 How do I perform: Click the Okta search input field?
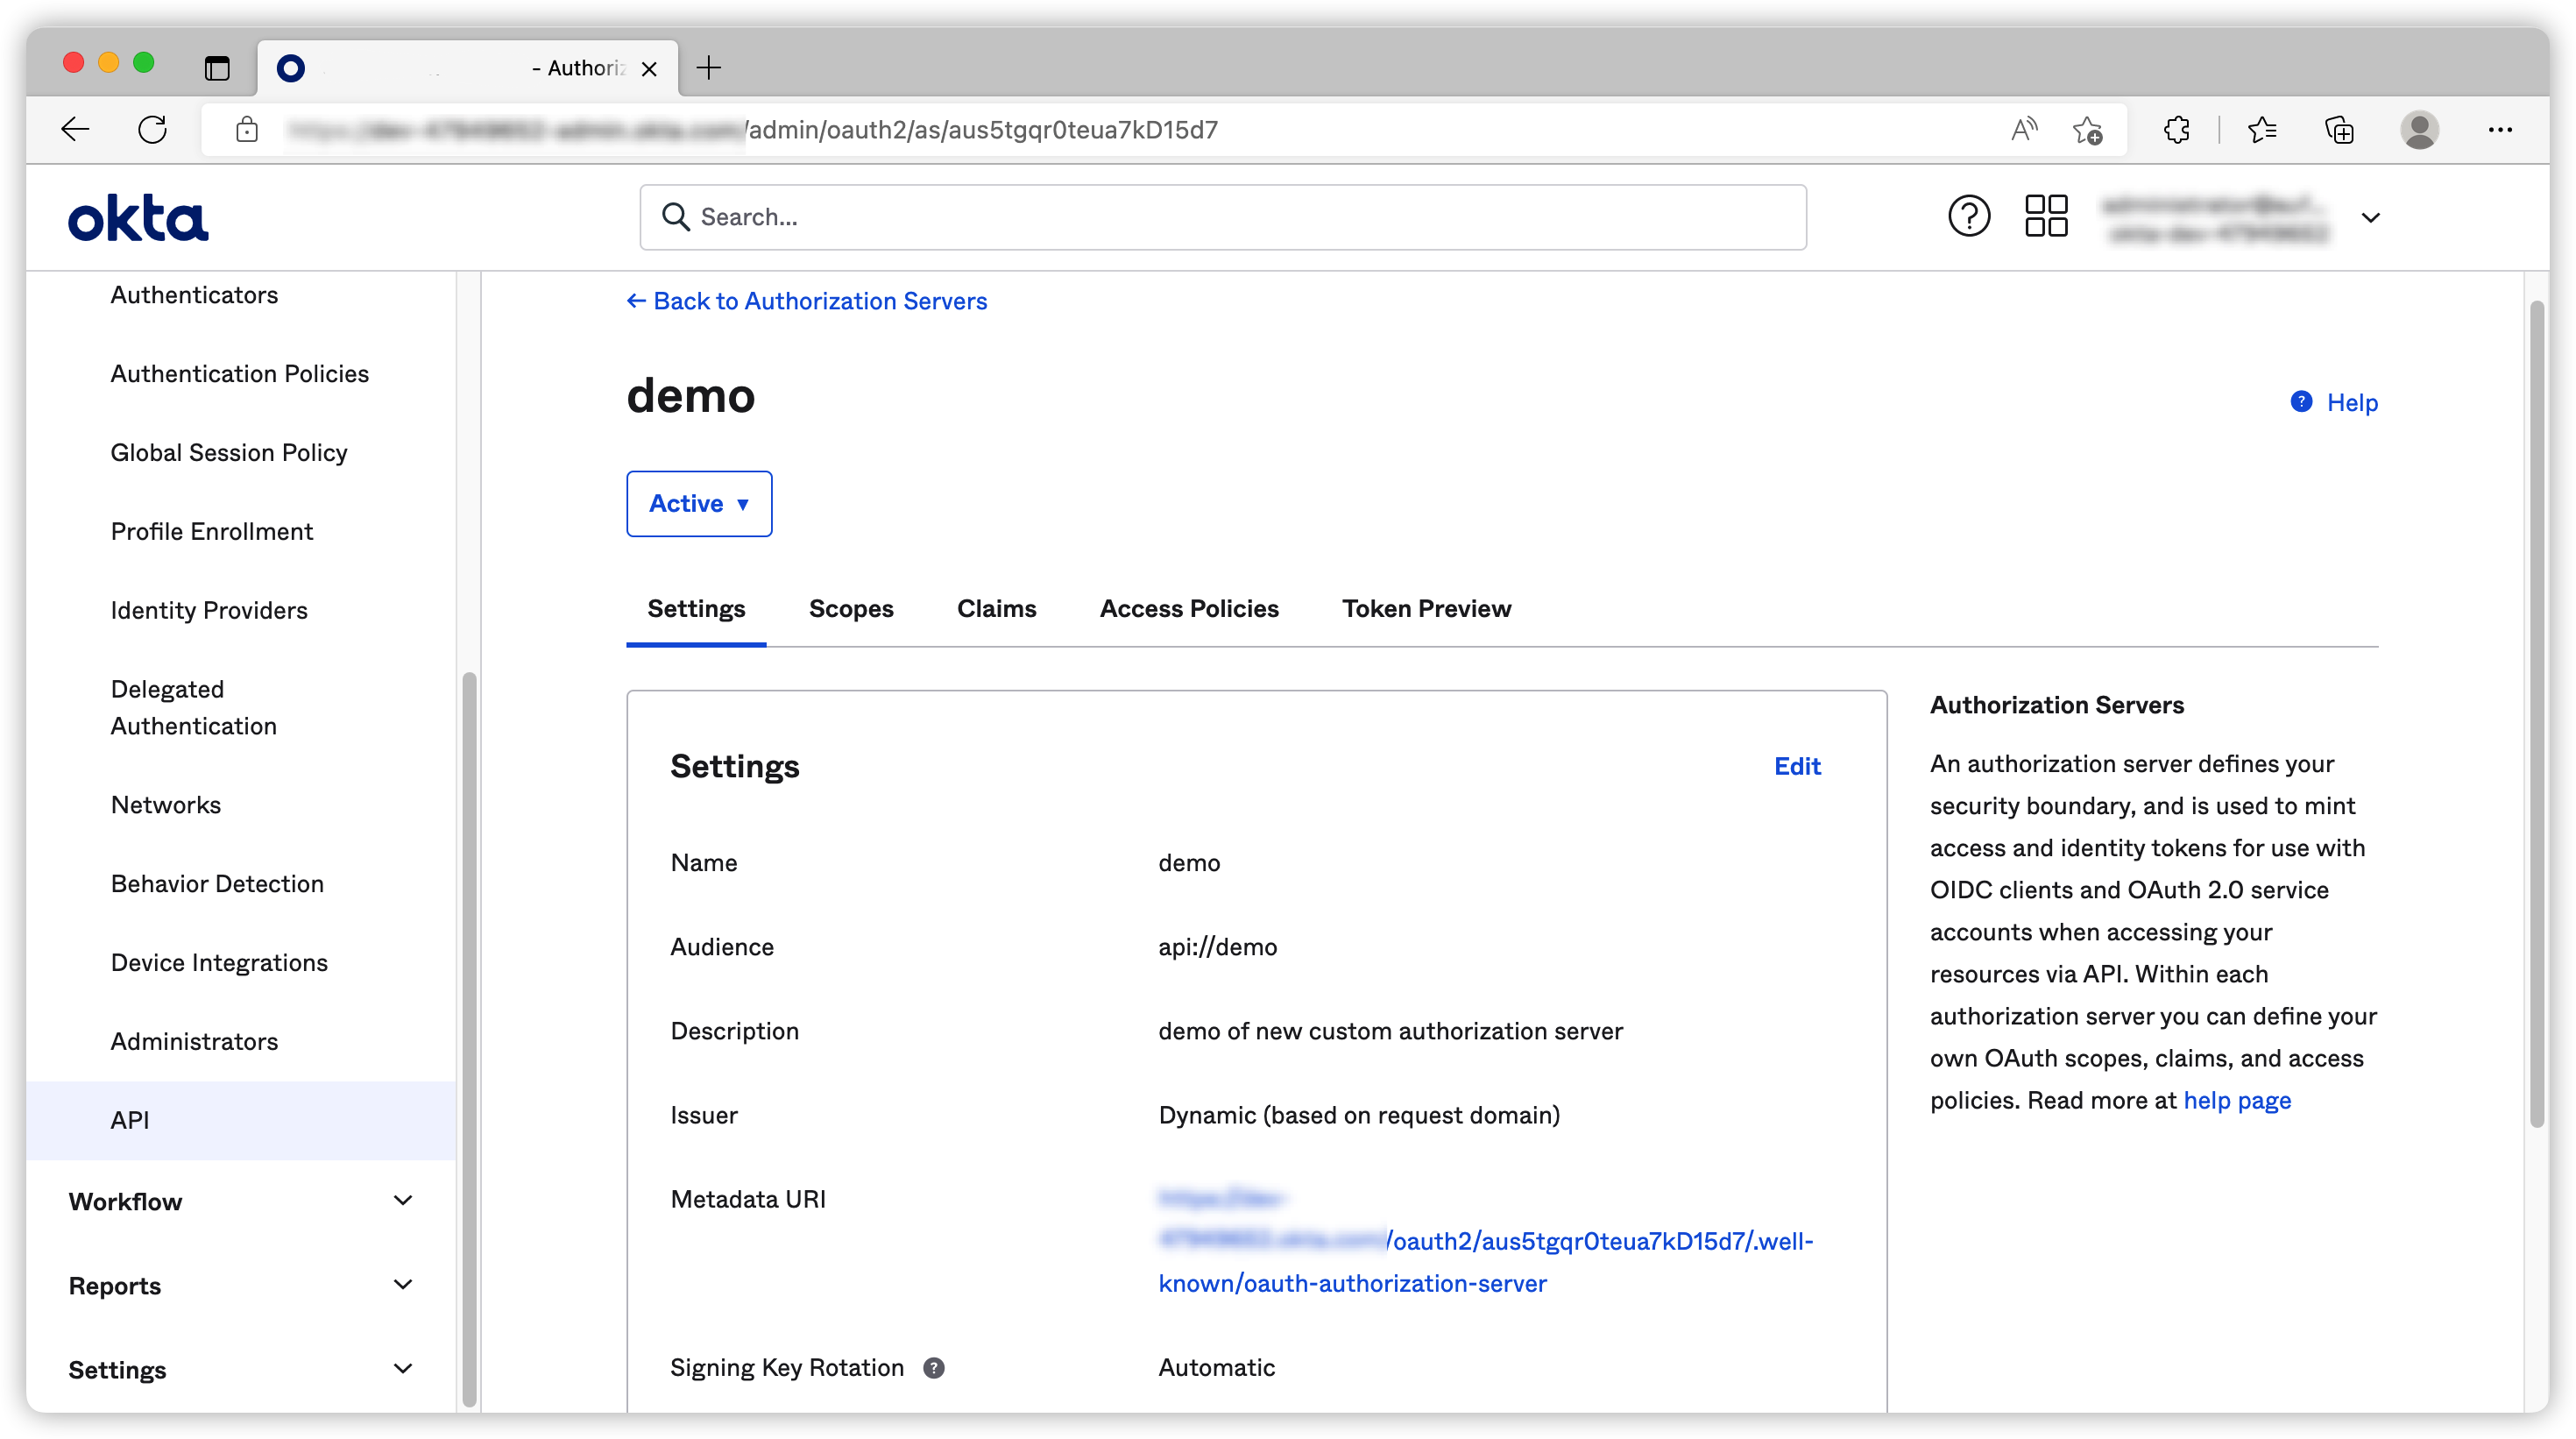(1222, 217)
